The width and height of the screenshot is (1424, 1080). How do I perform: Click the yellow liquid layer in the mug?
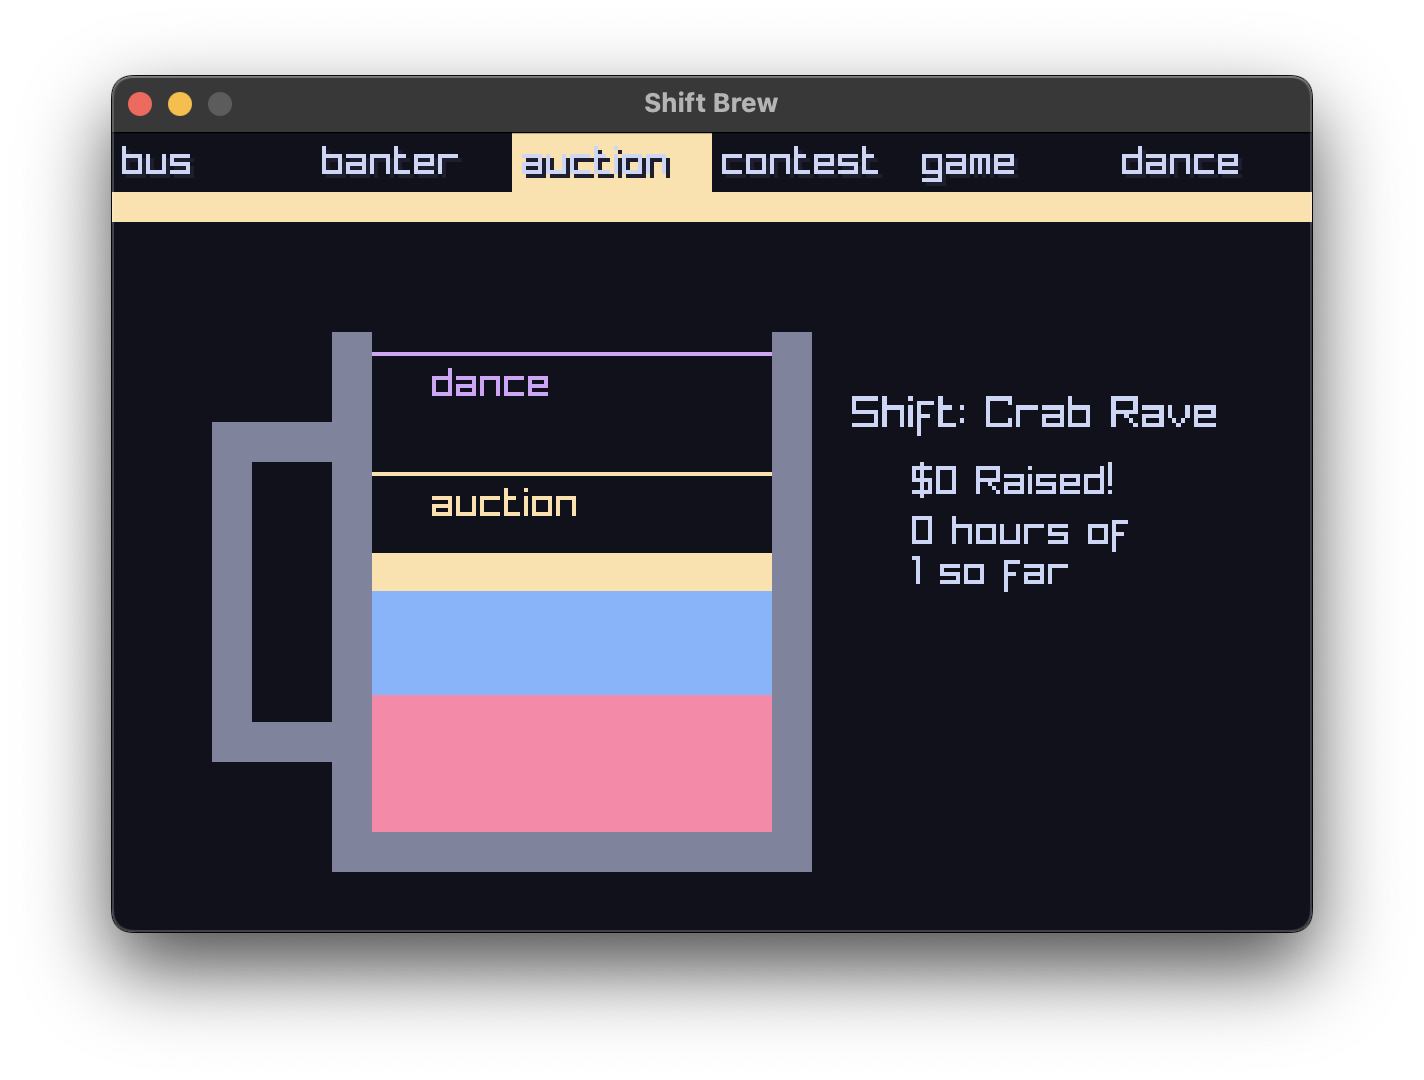tap(570, 572)
